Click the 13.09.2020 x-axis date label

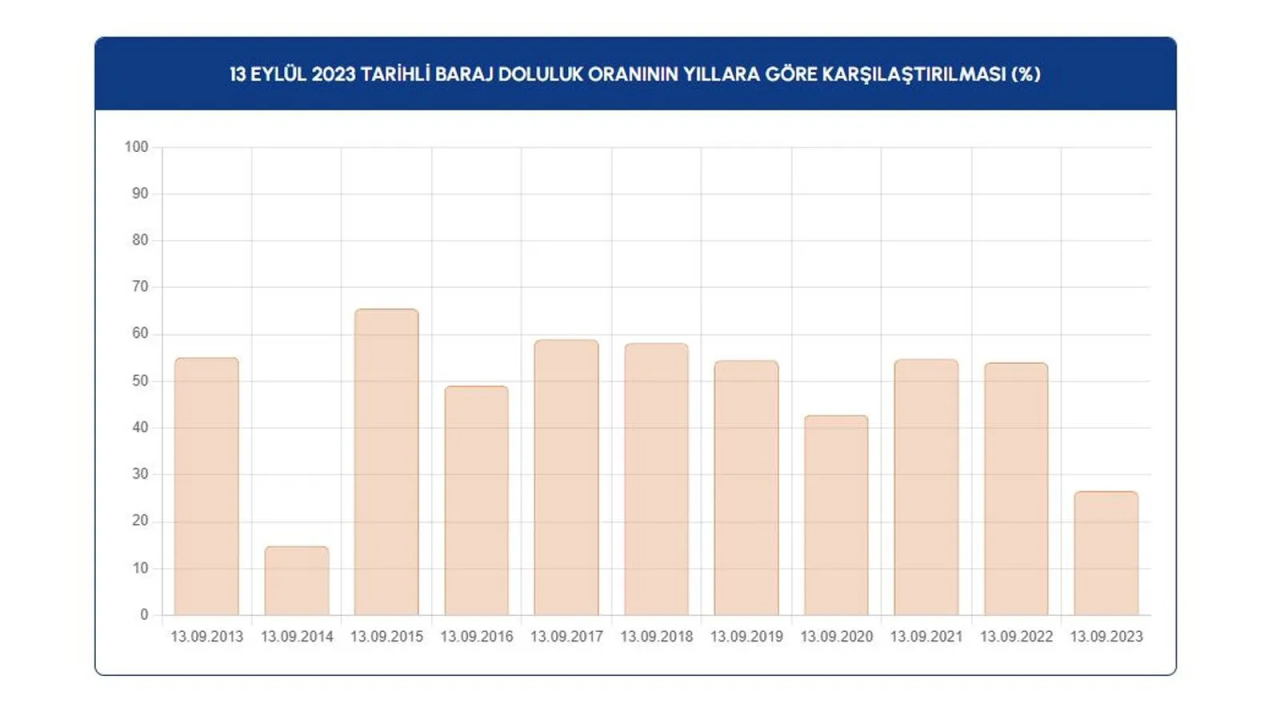[x=836, y=637]
